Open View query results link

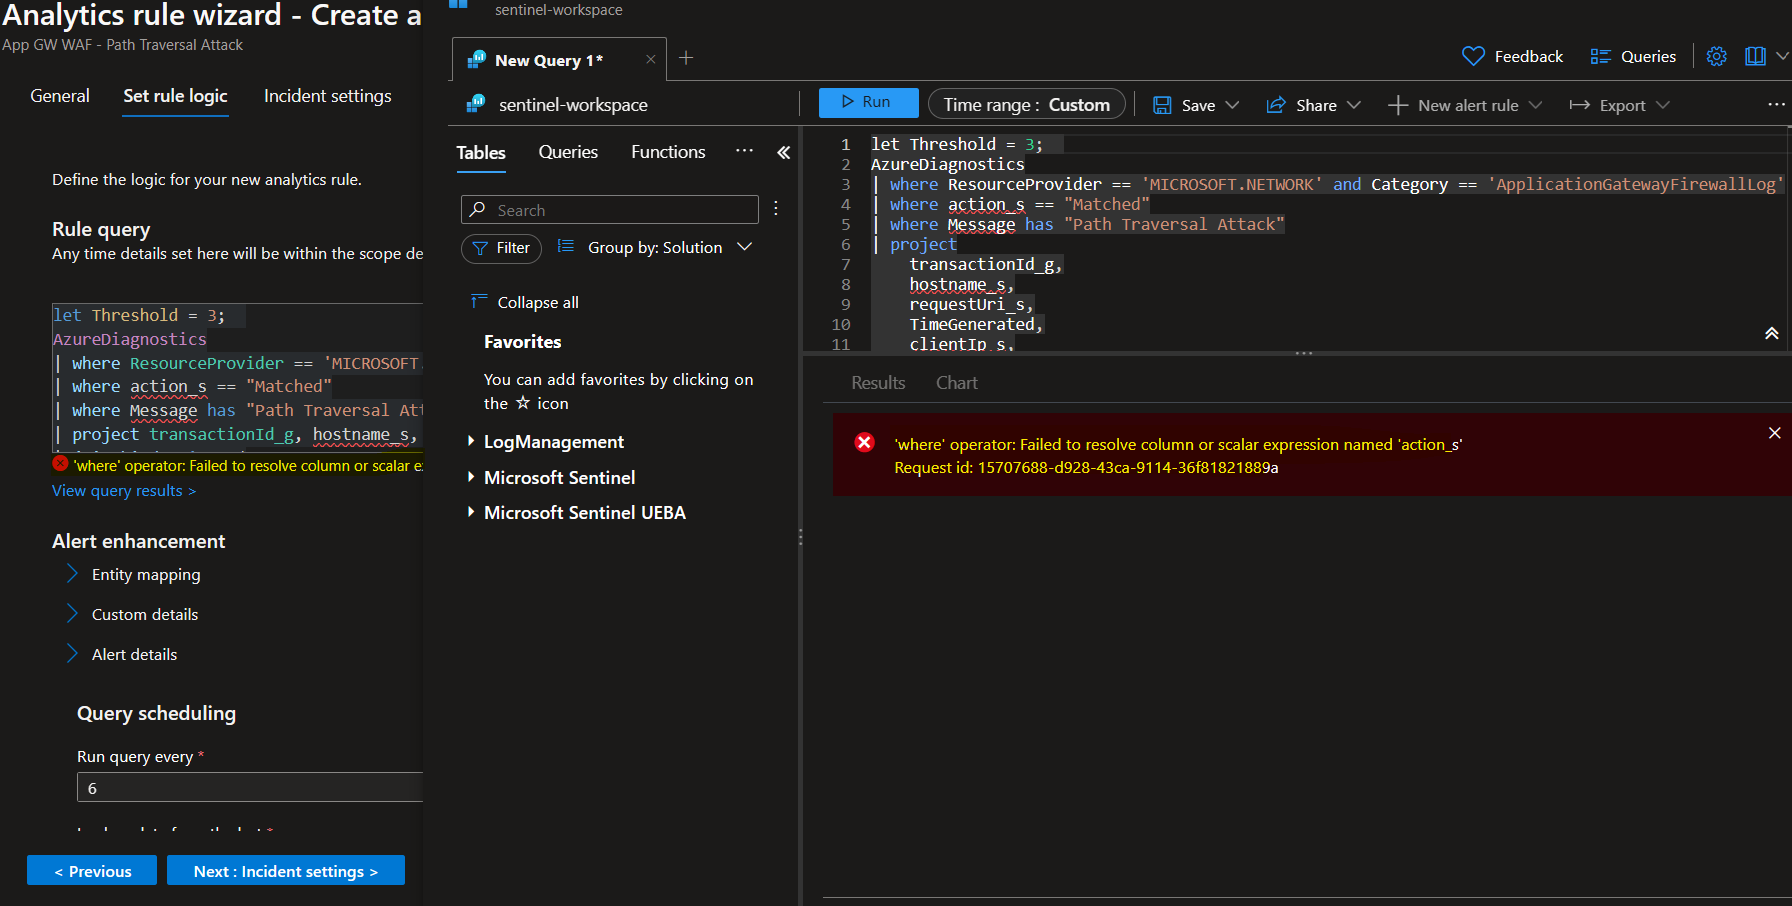(x=124, y=491)
